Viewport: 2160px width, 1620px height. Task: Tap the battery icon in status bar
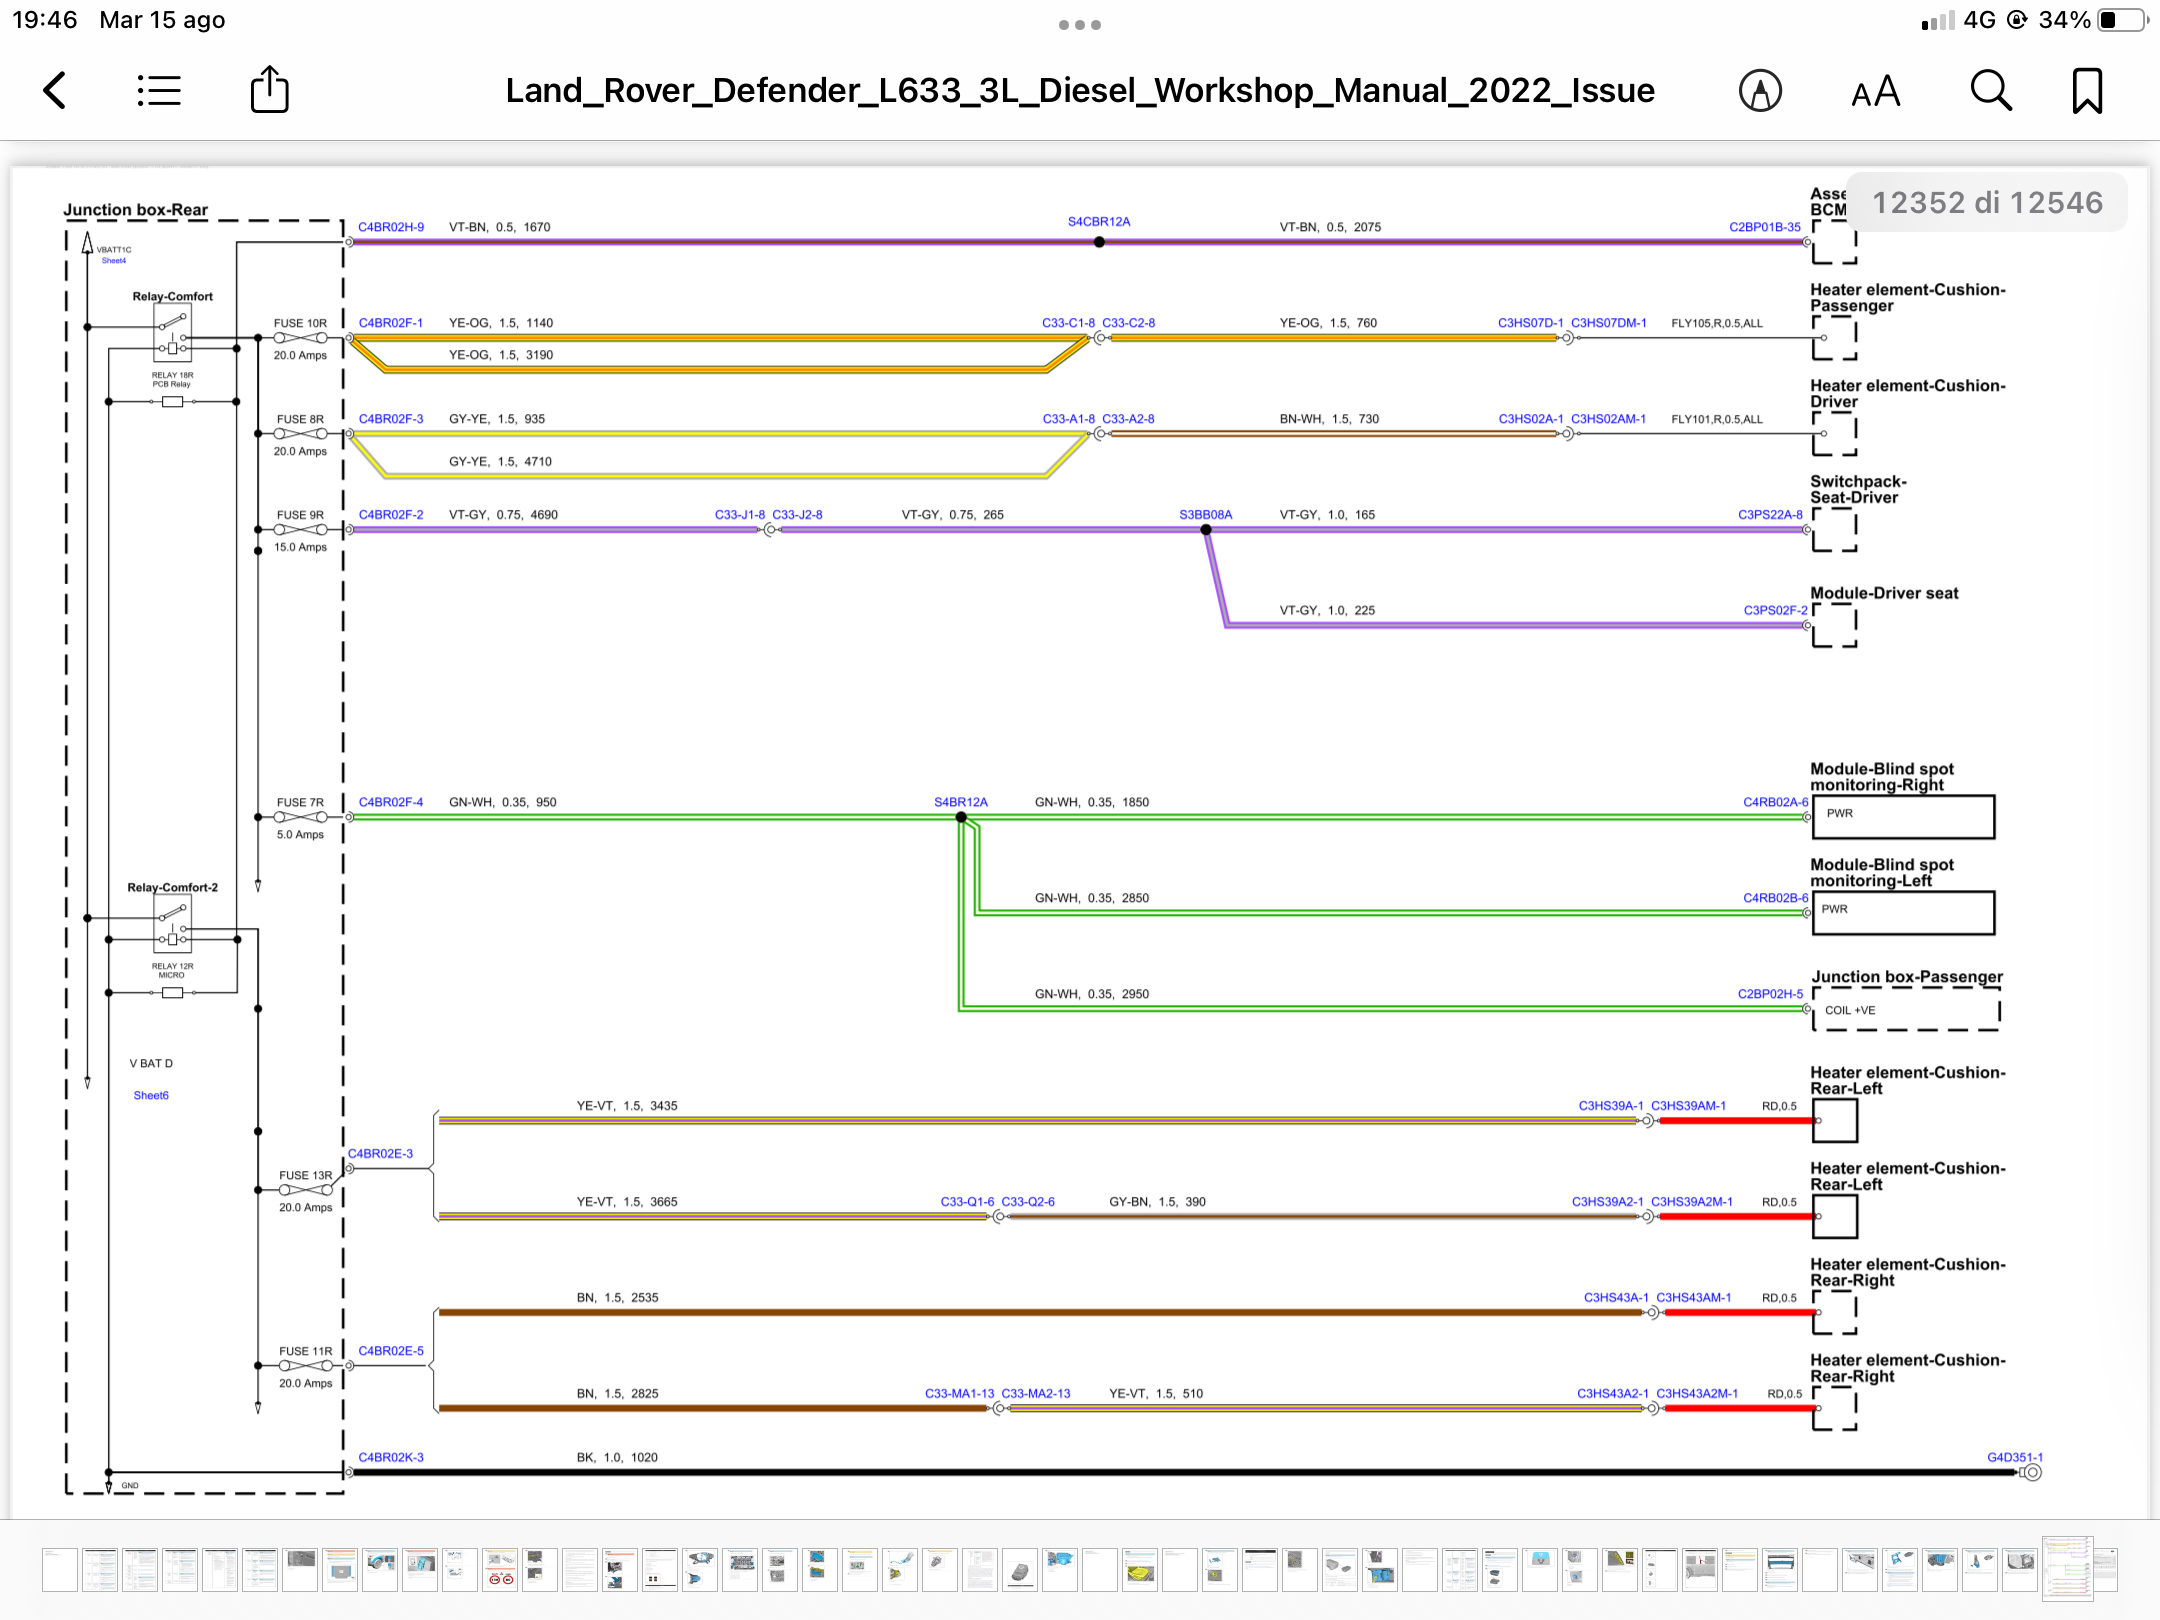click(x=2123, y=20)
